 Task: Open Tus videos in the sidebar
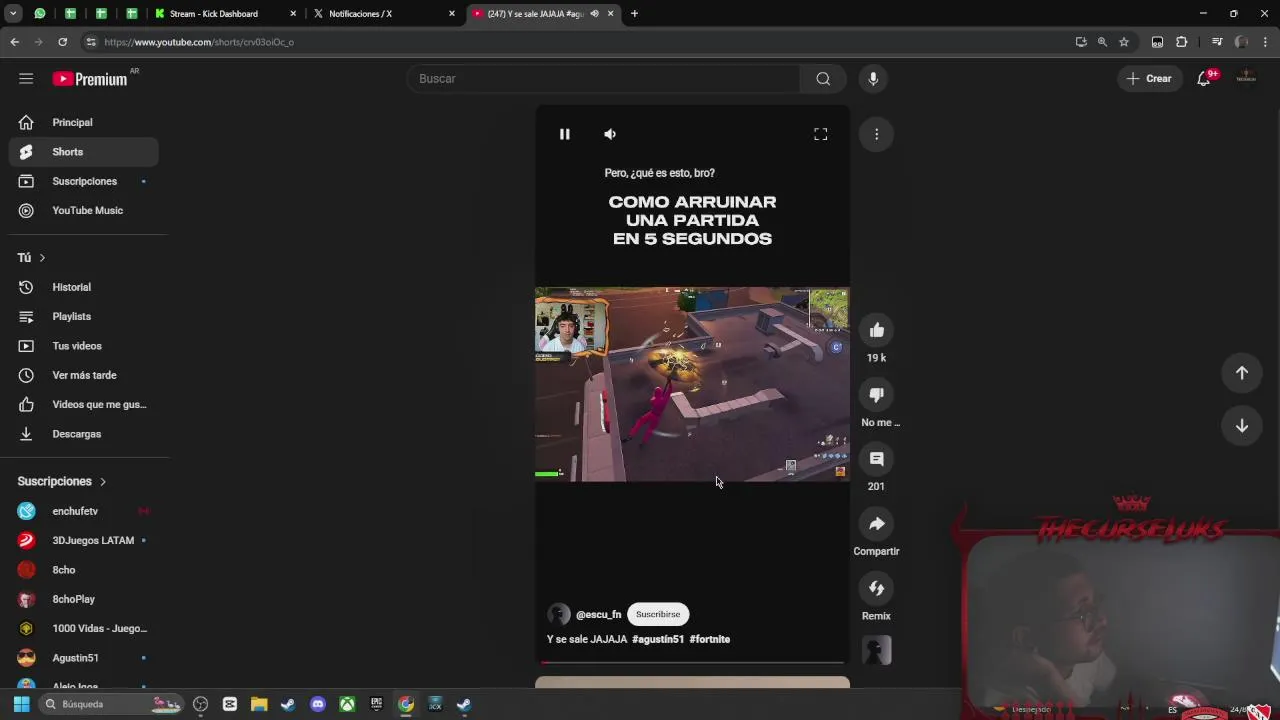(84, 346)
